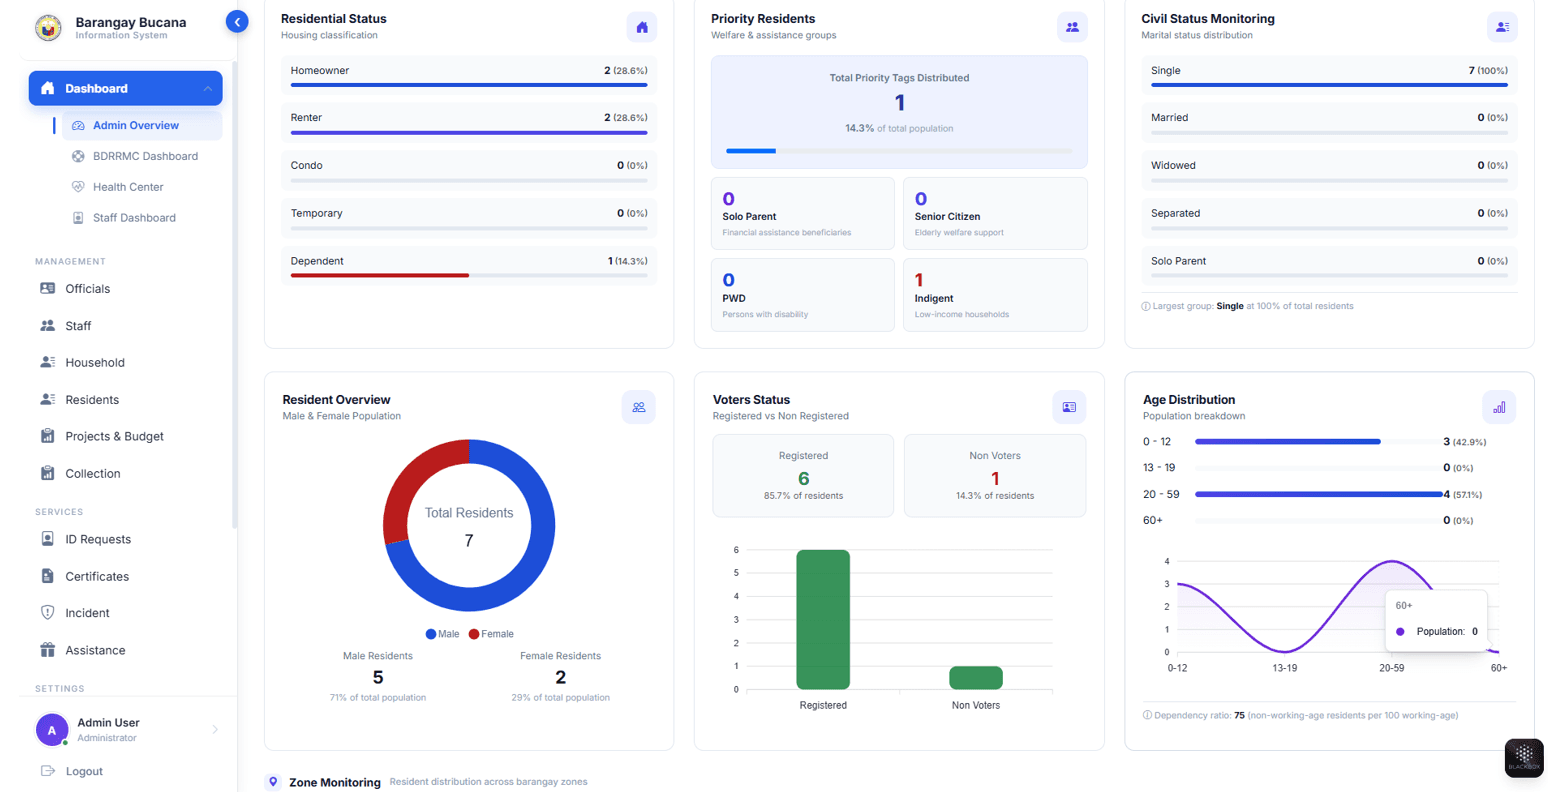The height and width of the screenshot is (792, 1548).
Task: Click the bar chart icon in Age Distribution
Action: pos(1499,407)
